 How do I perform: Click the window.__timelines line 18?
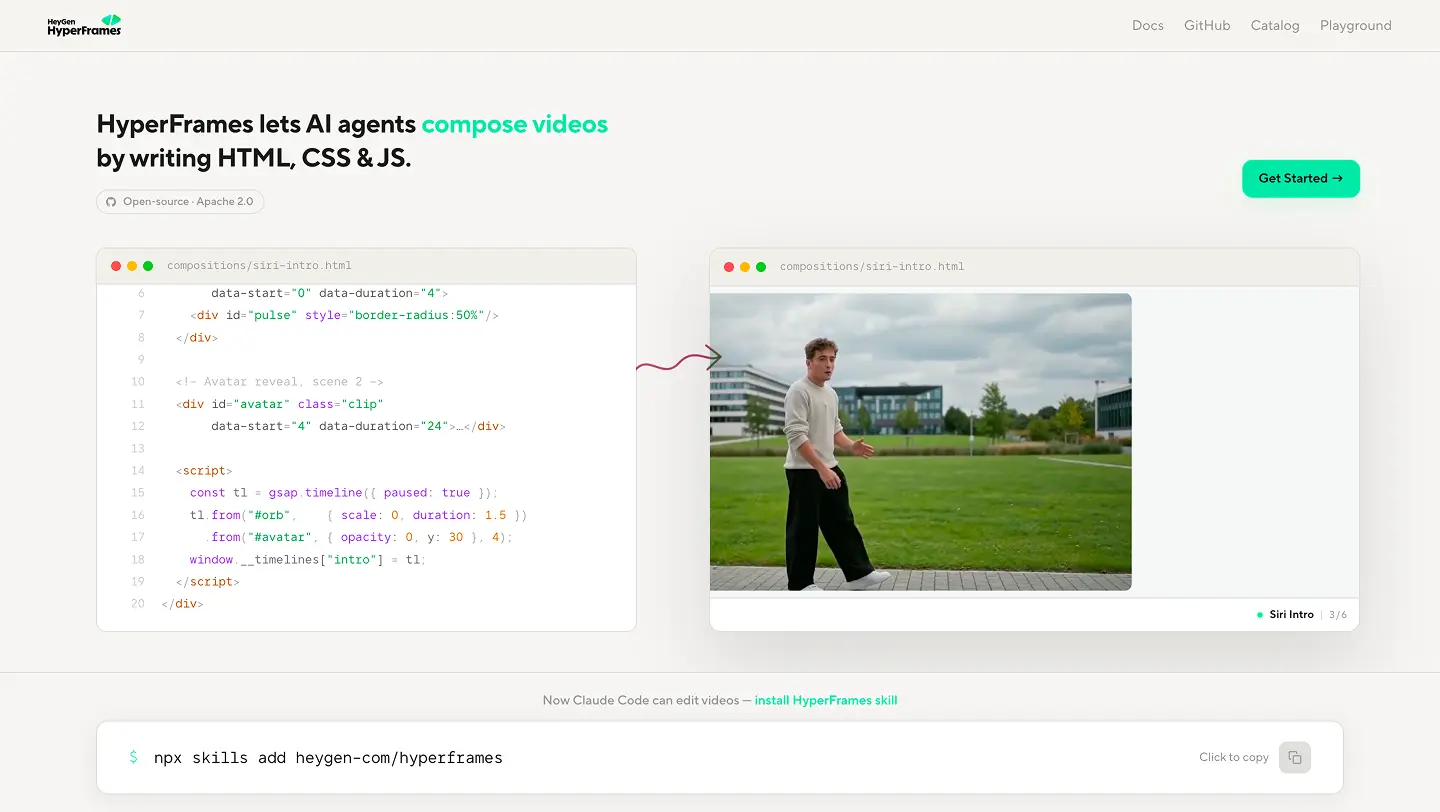[308, 559]
